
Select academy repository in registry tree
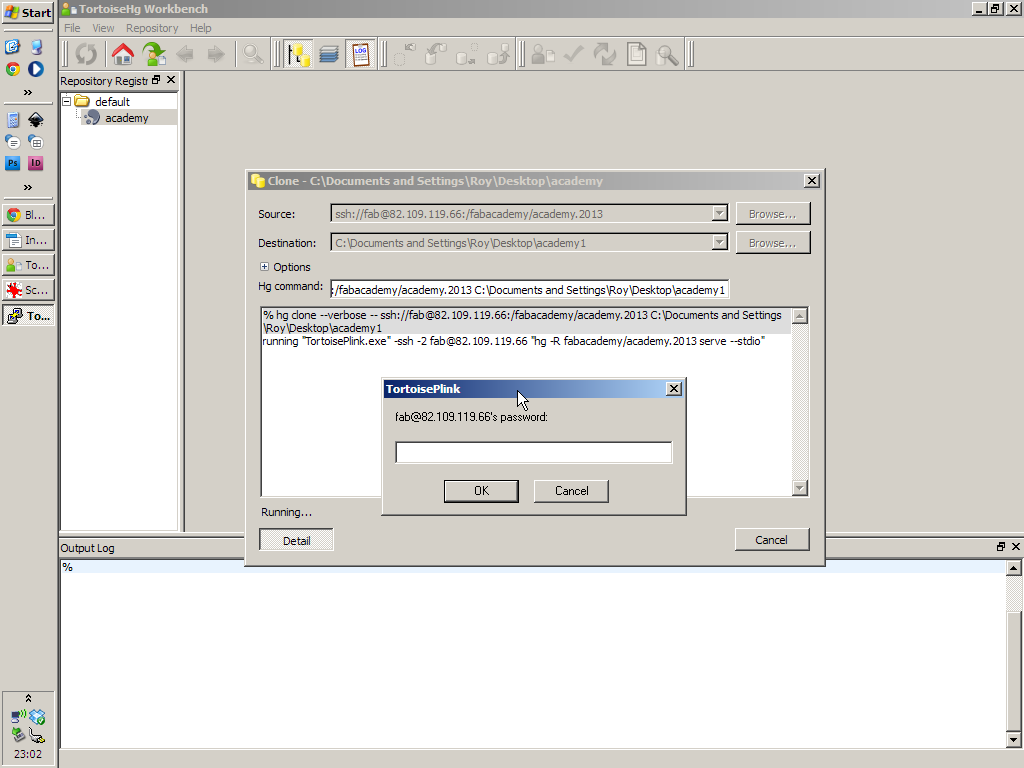(127, 118)
